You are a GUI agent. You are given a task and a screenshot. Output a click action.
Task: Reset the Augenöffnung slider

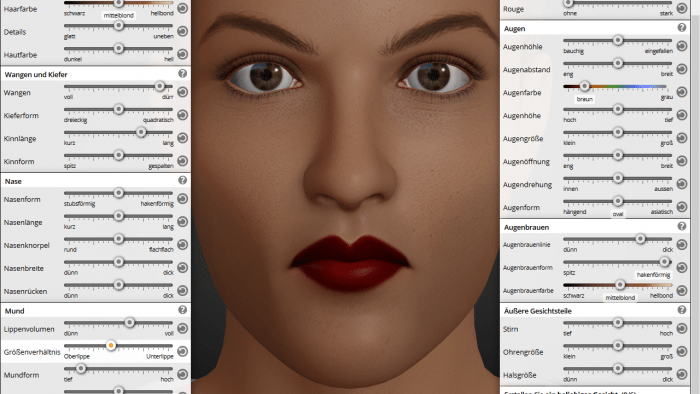[x=682, y=161]
